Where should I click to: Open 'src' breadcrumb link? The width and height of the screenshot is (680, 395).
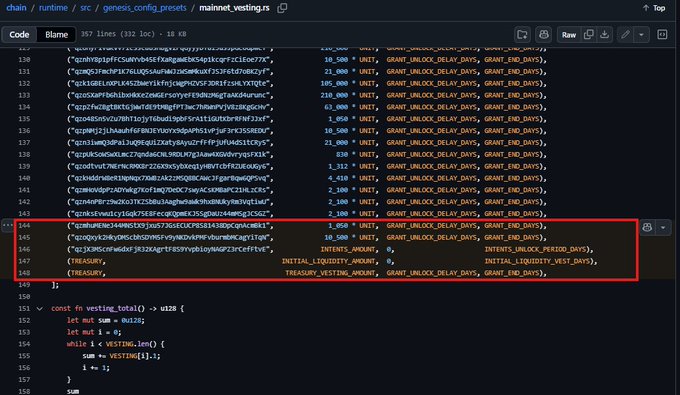click(85, 8)
